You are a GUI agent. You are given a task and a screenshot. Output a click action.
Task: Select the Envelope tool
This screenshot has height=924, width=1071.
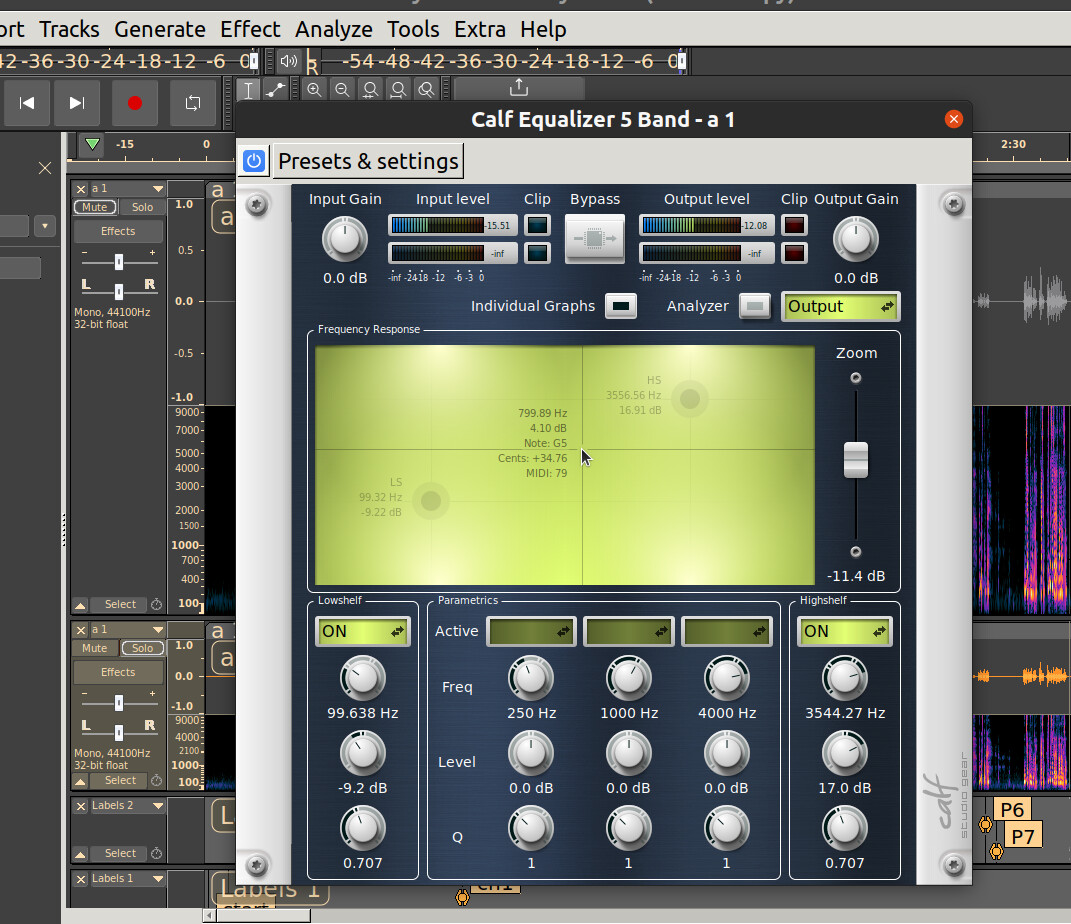(x=275, y=90)
